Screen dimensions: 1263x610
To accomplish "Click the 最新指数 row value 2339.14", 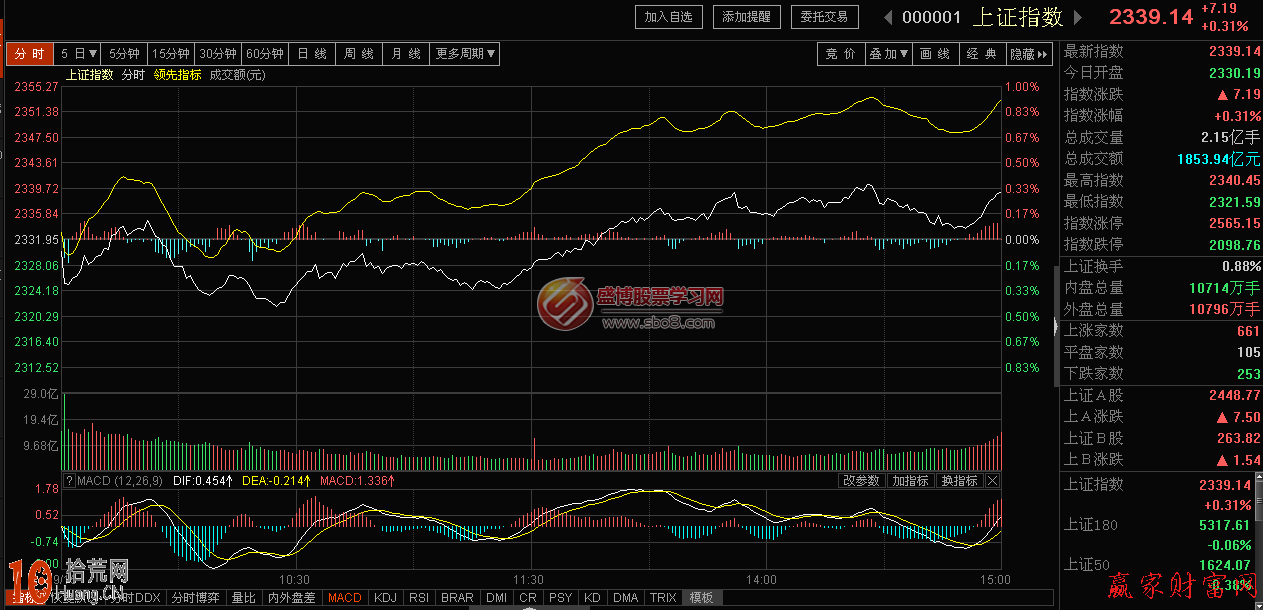I will point(1235,52).
